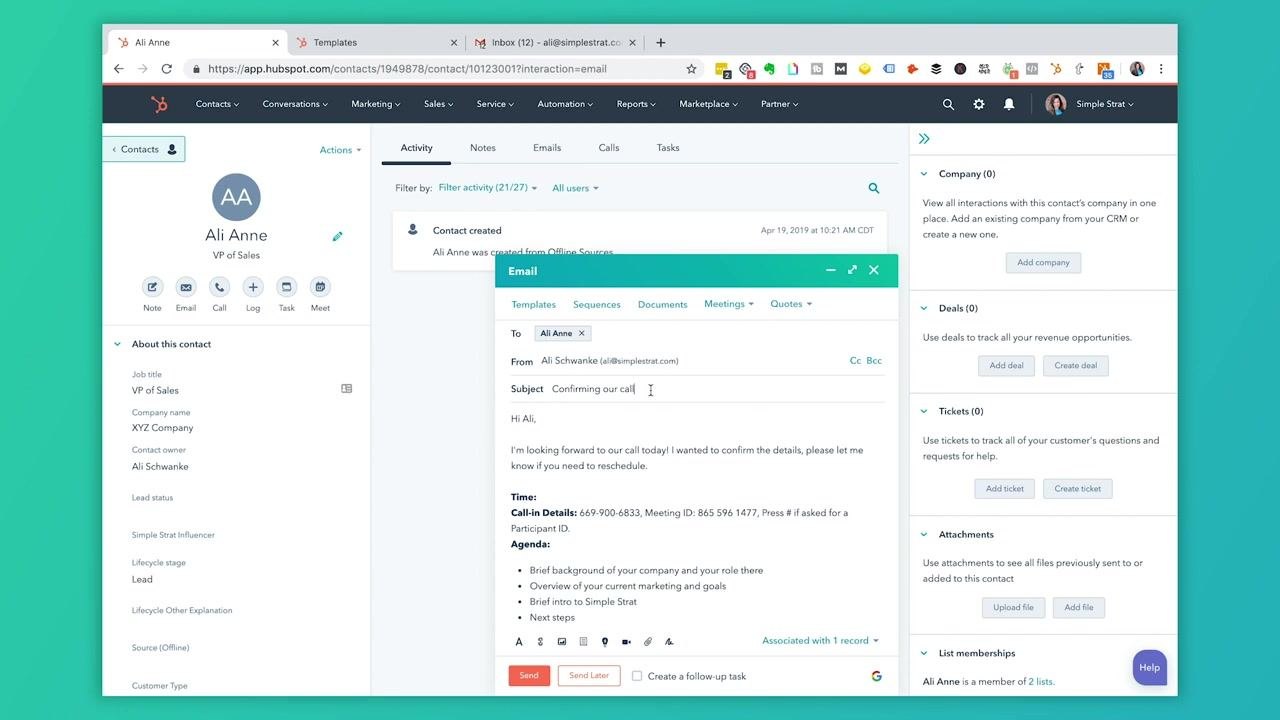Open the search magnifier in navigation bar

point(948,104)
